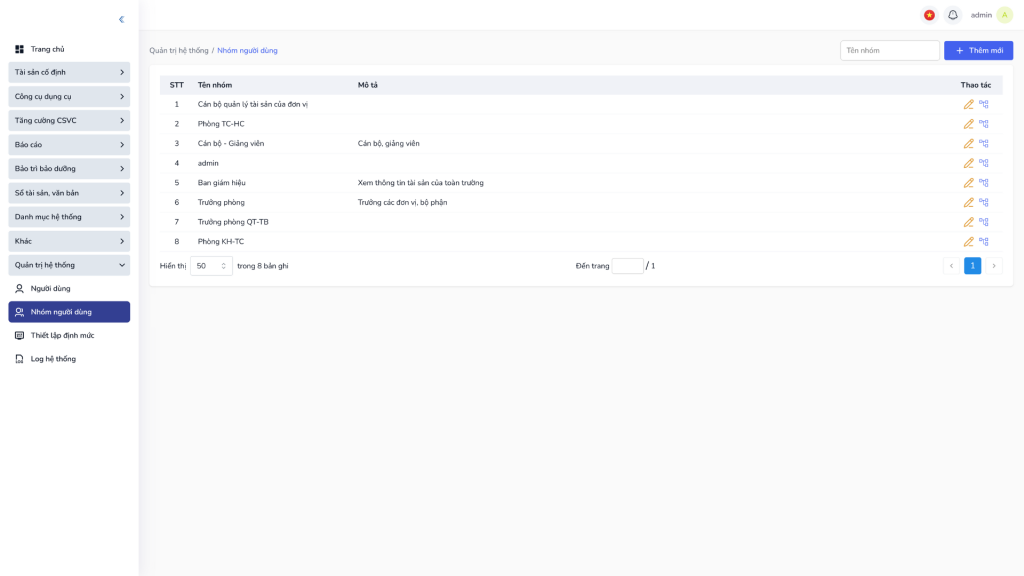Go to Log hệ thống page
1024x576 pixels.
coord(53,359)
